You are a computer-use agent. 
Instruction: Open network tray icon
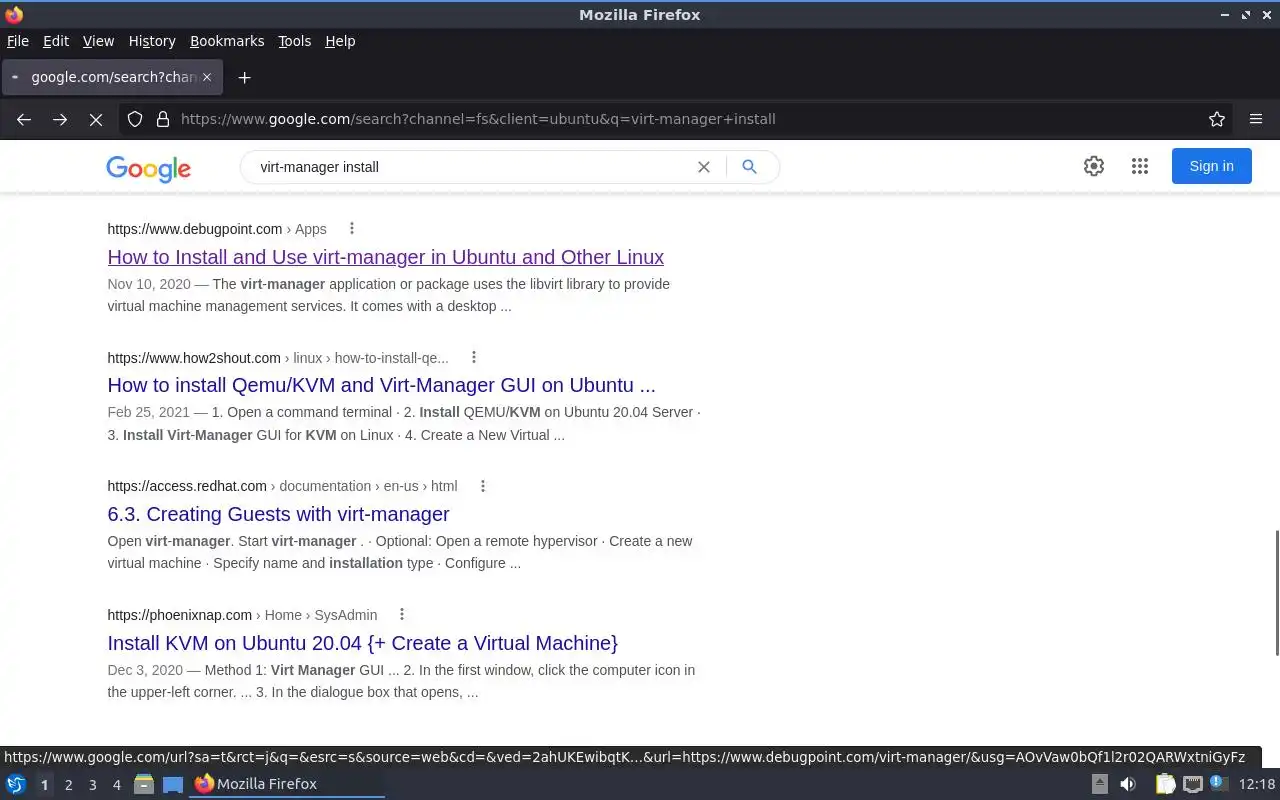1192,784
